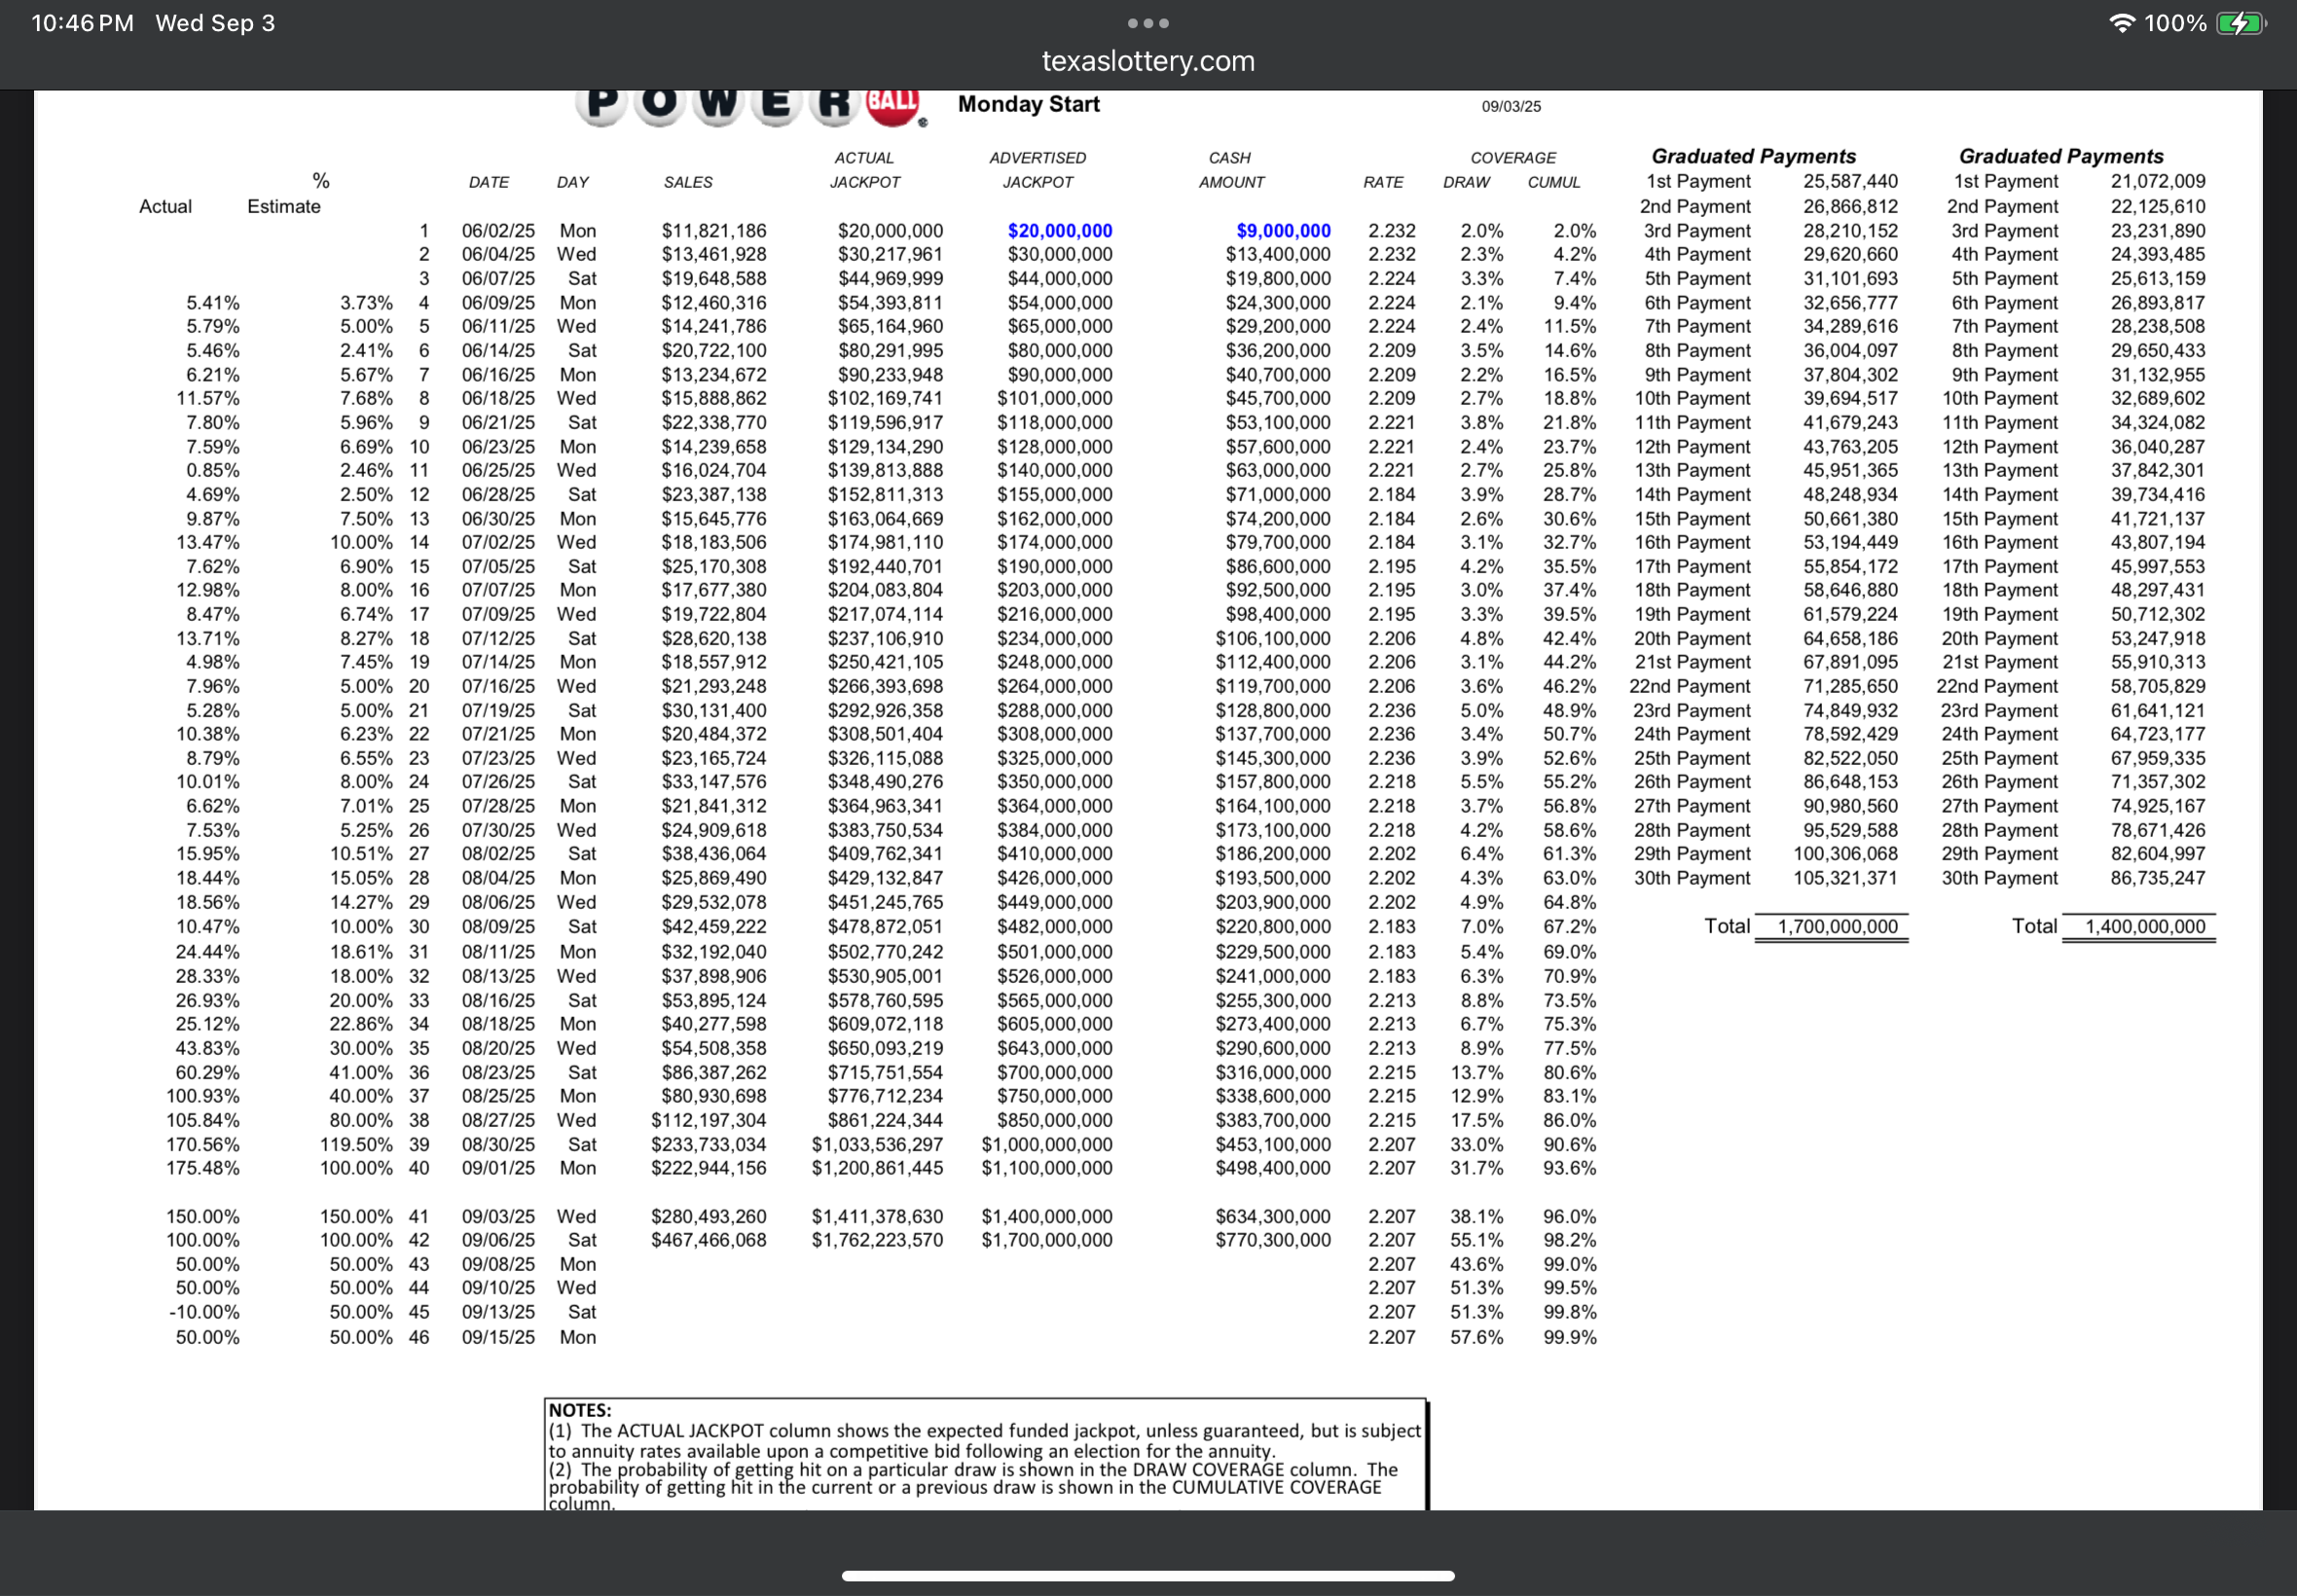Select the -10.00% actual percentage
The width and height of the screenshot is (2297, 1596).
(x=204, y=1312)
